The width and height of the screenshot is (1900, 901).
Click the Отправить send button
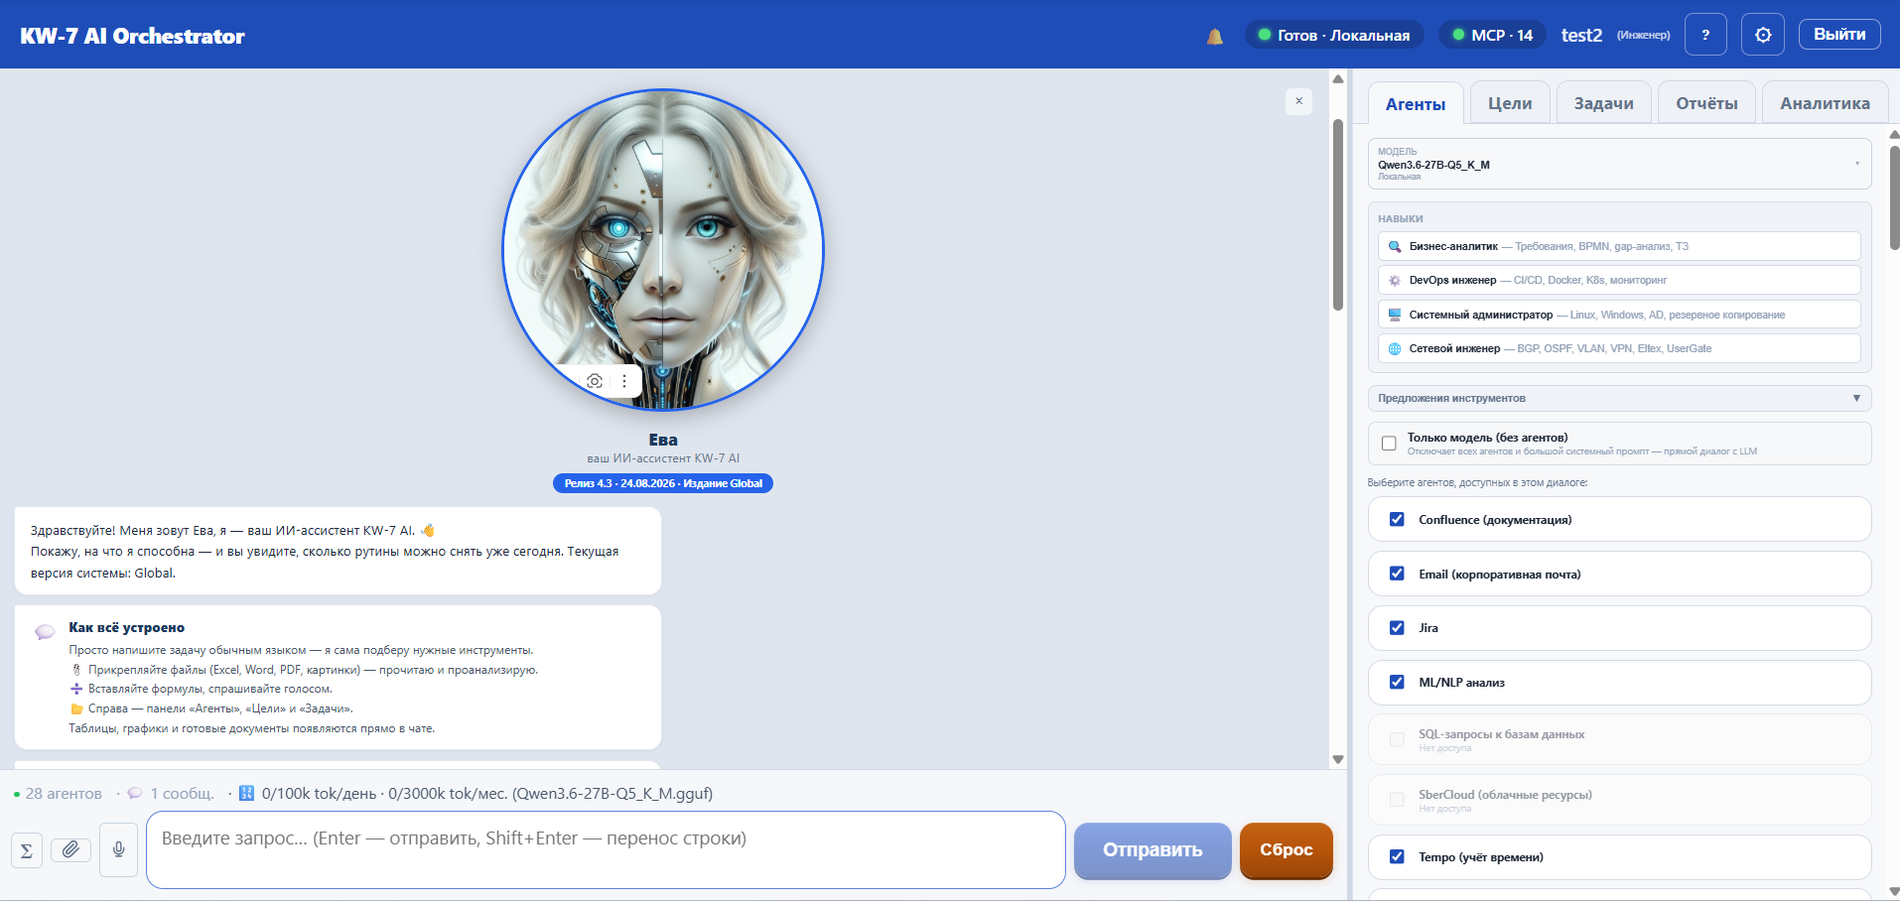[1152, 850]
